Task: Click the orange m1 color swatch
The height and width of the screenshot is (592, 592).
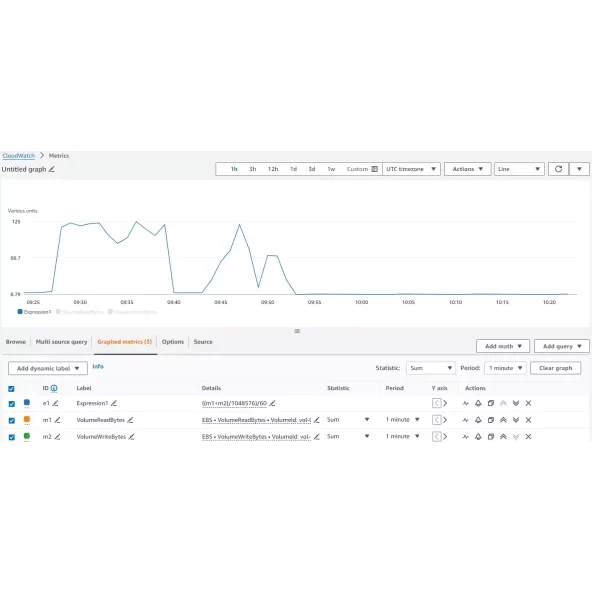Action: click(27, 419)
